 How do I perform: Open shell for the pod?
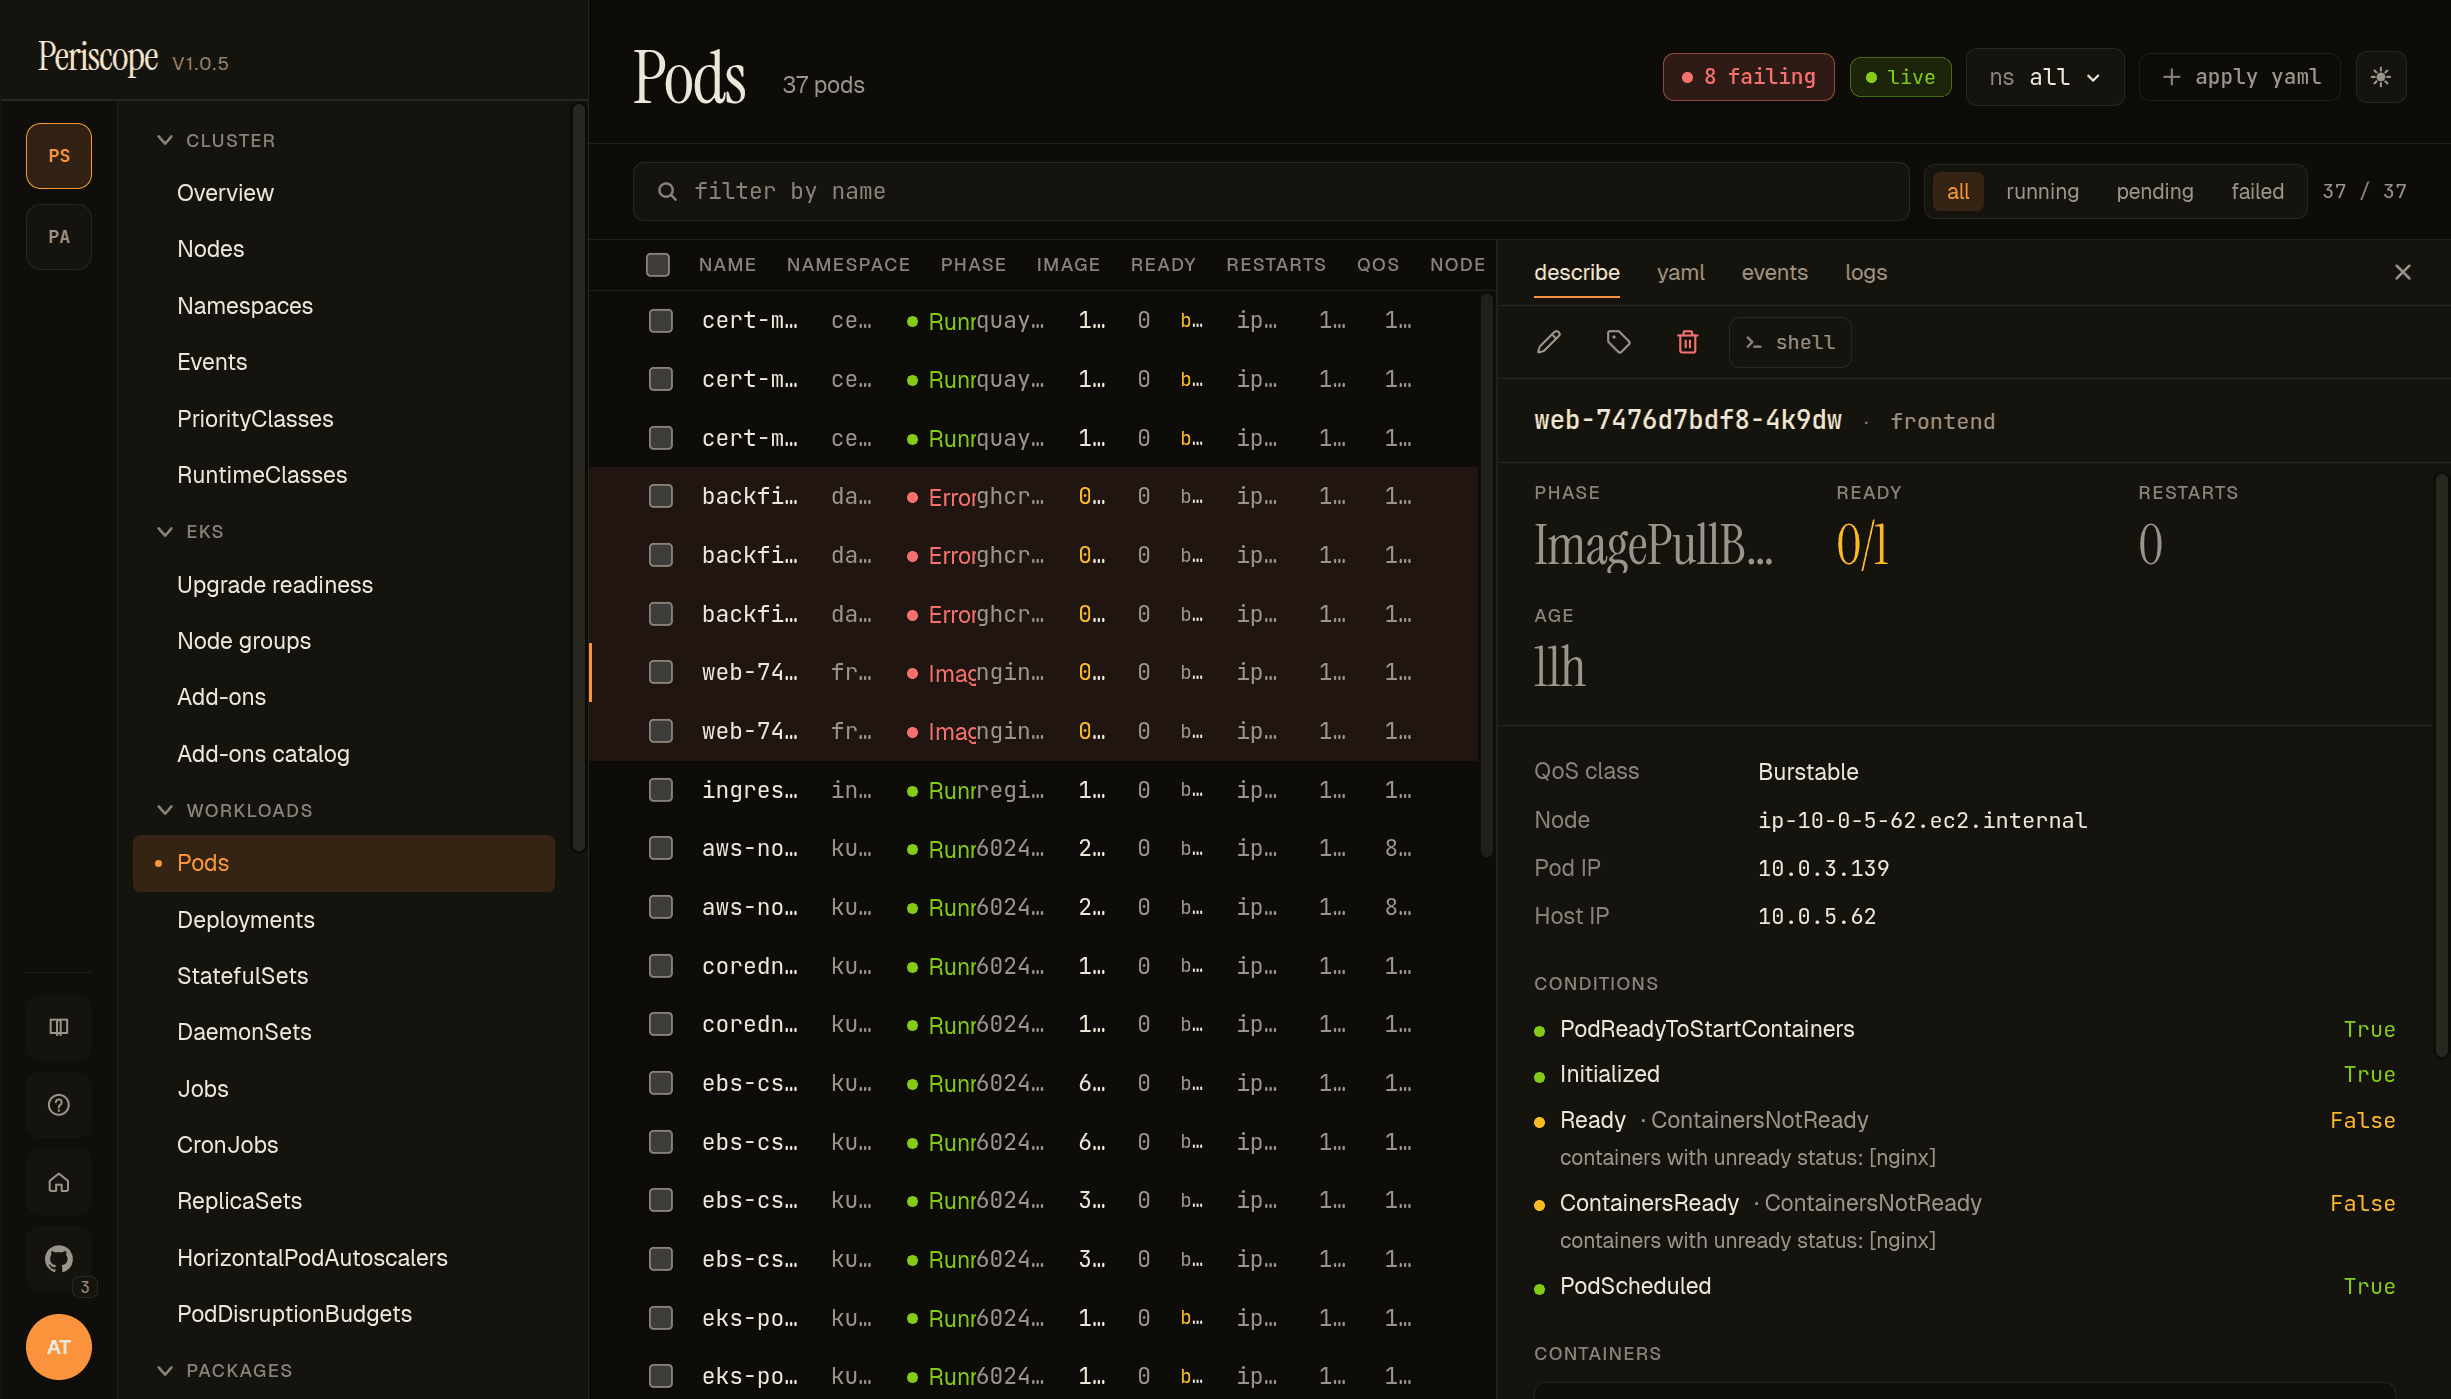click(1790, 343)
